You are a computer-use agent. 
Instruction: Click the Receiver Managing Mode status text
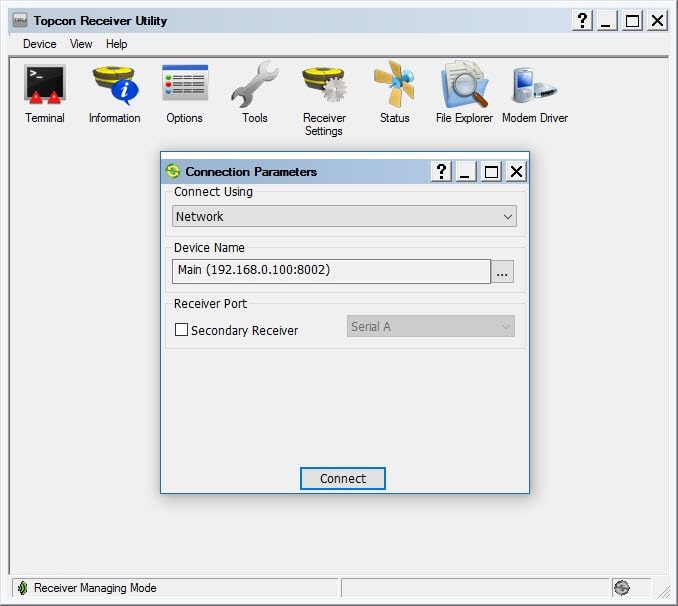coord(95,588)
